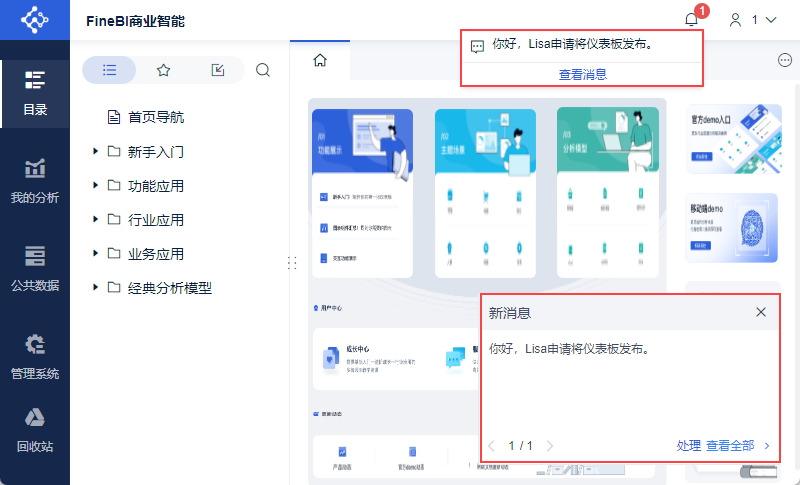
Task: Select 目录 in the left navigation
Action: coord(35,94)
